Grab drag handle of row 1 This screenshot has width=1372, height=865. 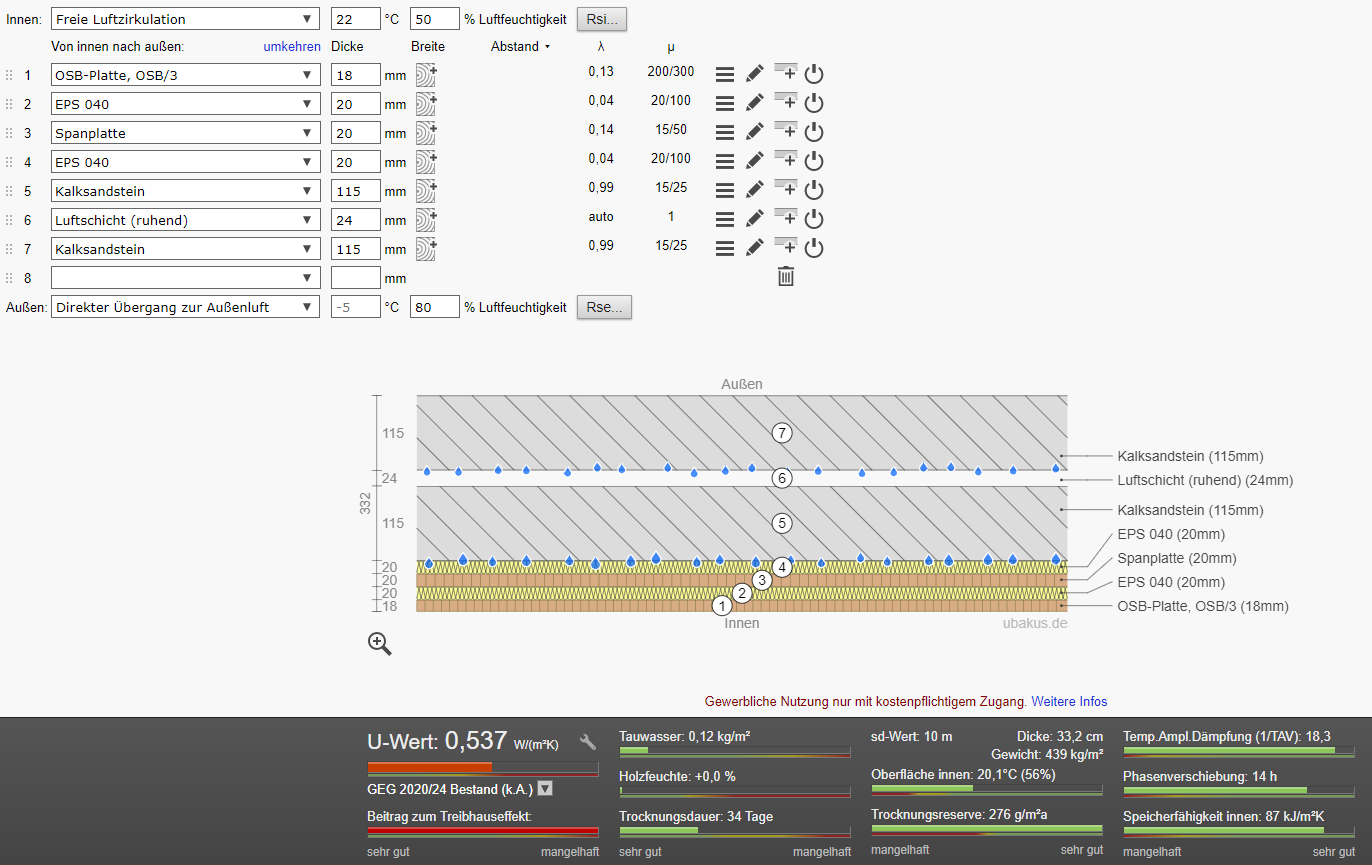(9, 75)
